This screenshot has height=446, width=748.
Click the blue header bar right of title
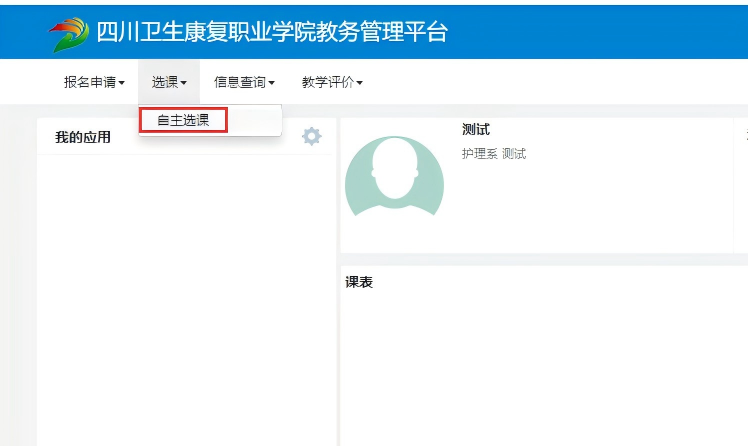point(600,32)
